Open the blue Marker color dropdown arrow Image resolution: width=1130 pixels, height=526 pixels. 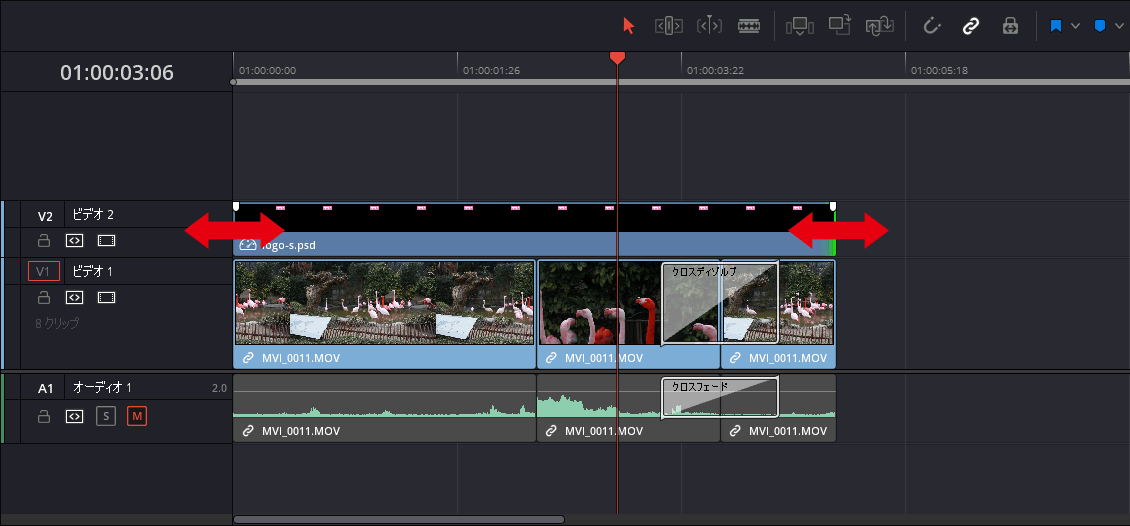point(1118,26)
